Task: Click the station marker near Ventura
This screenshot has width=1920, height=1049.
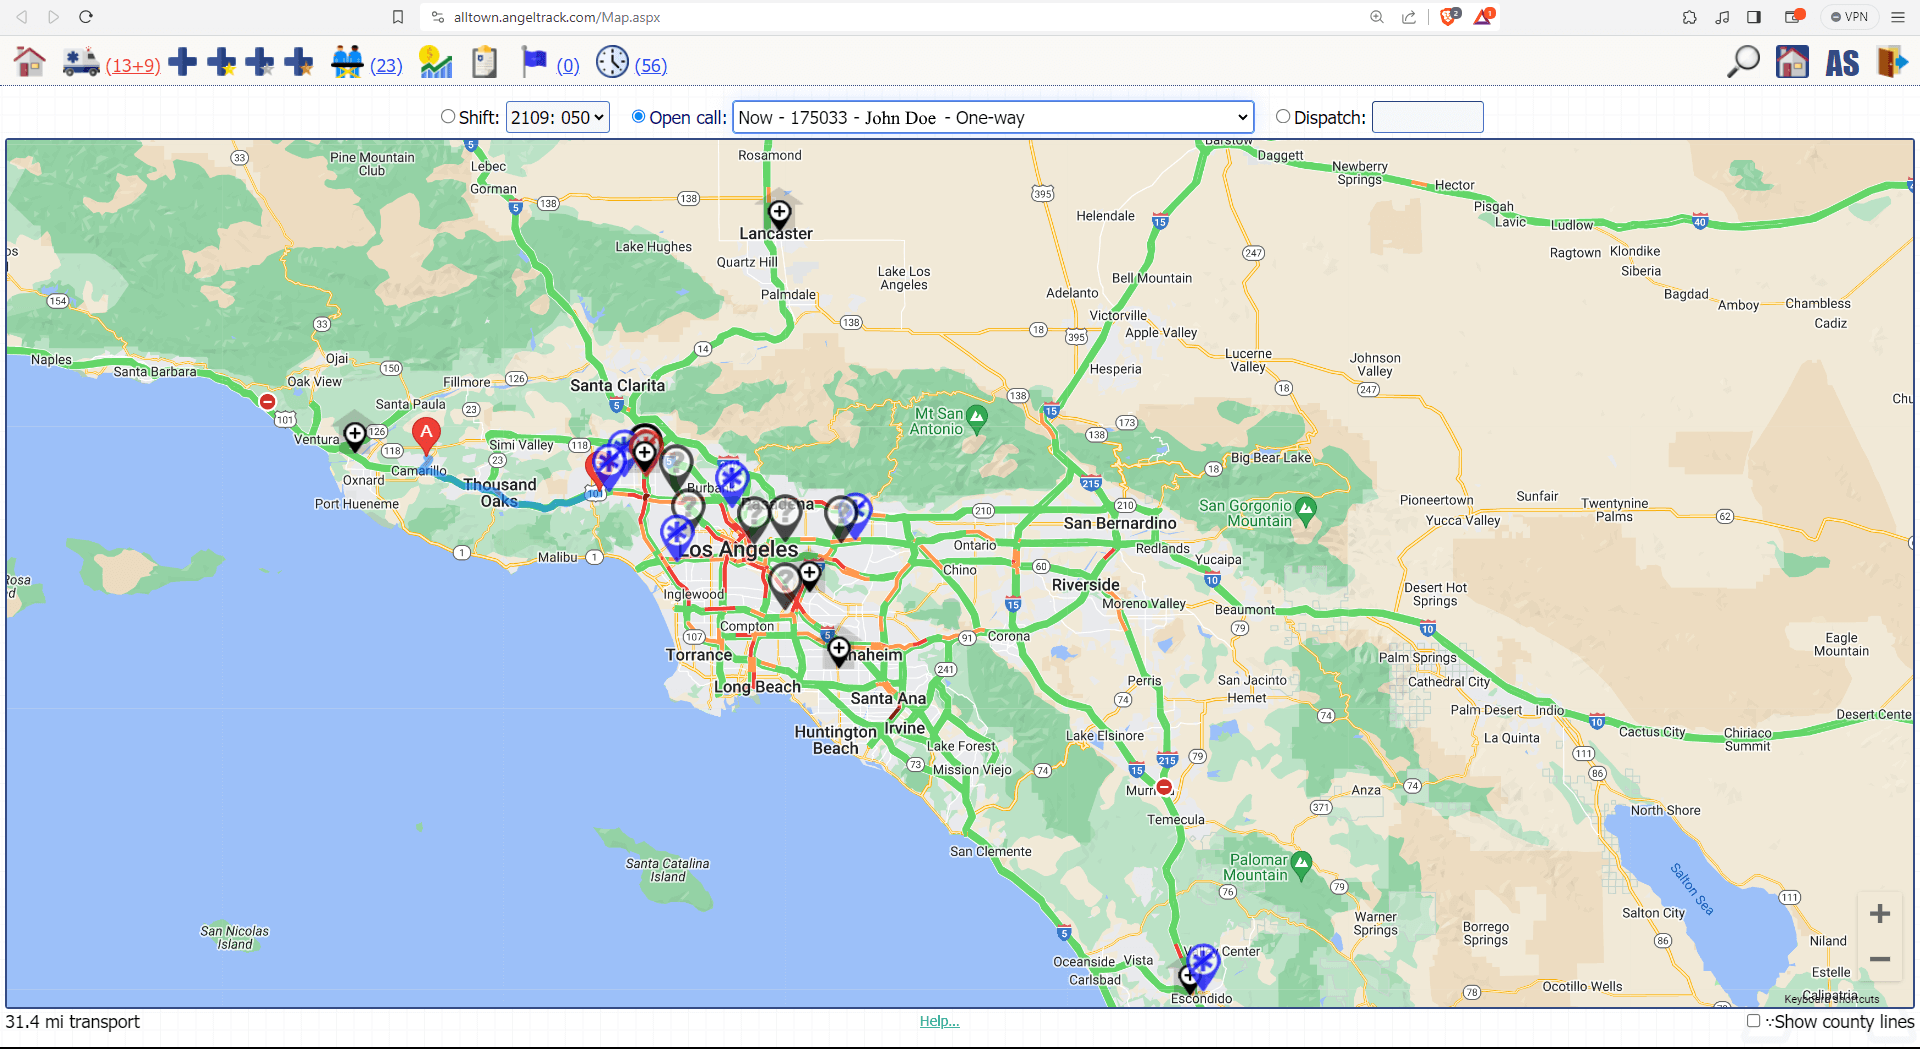Action: (355, 436)
